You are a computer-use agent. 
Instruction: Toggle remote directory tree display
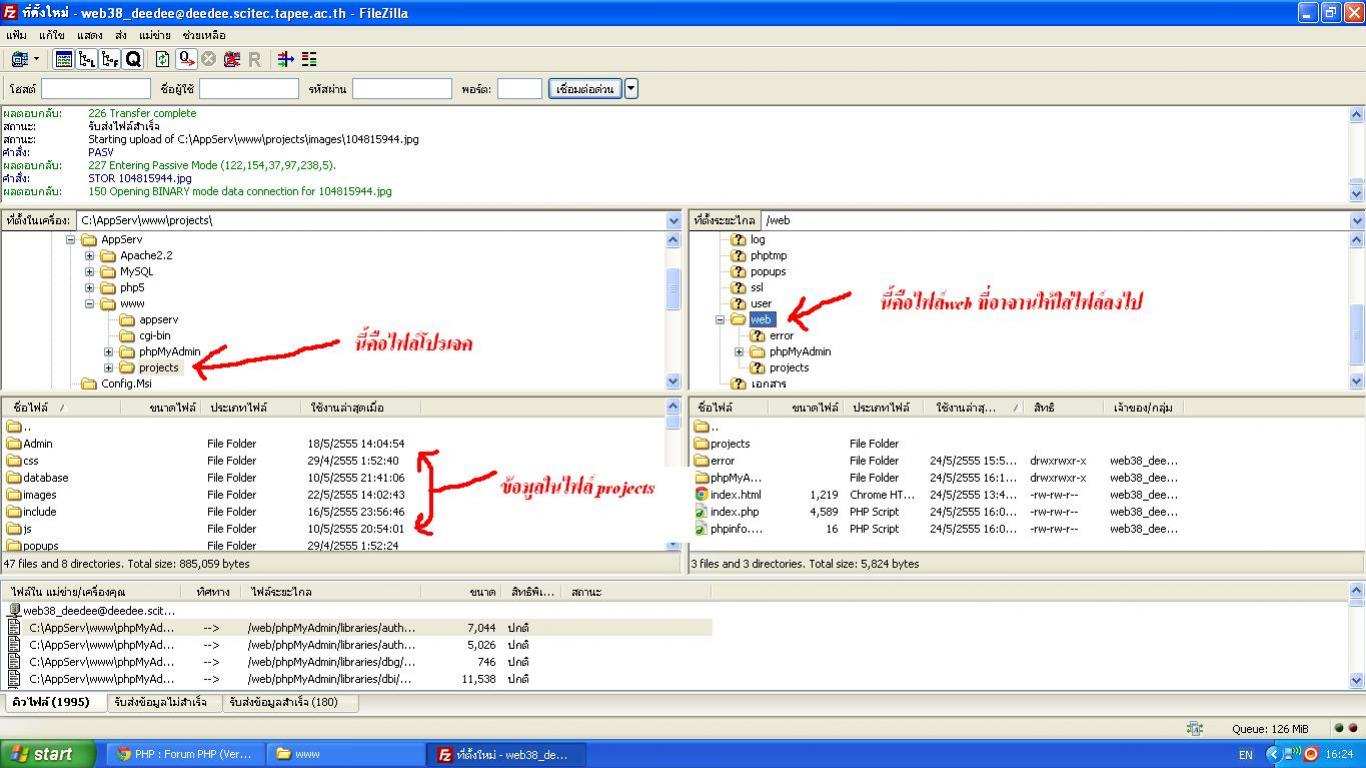pos(110,59)
